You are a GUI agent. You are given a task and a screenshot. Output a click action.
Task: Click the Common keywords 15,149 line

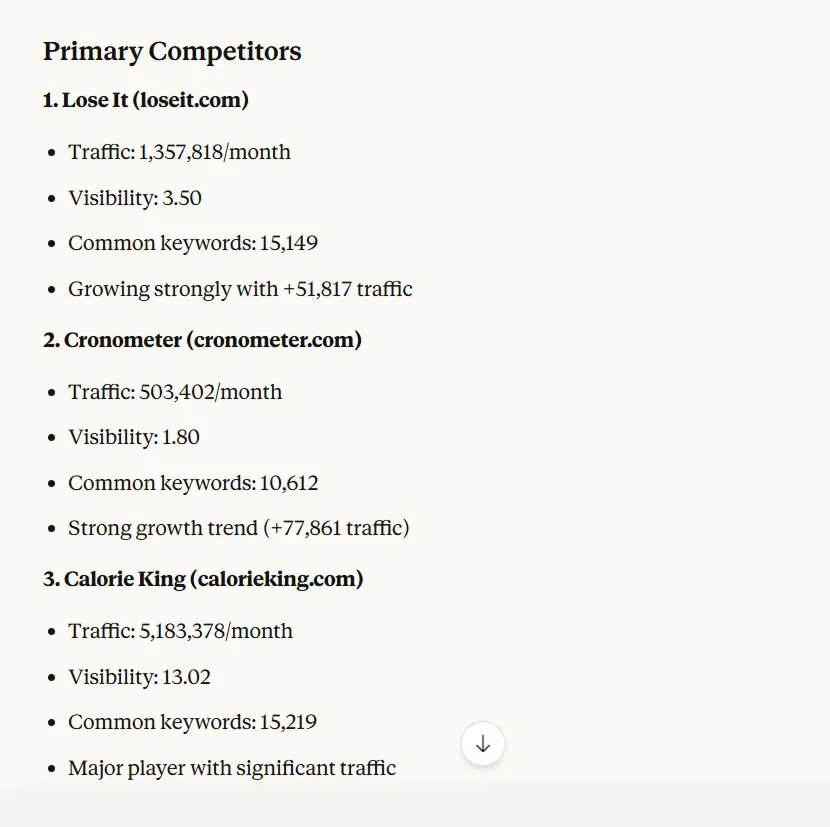pos(193,243)
